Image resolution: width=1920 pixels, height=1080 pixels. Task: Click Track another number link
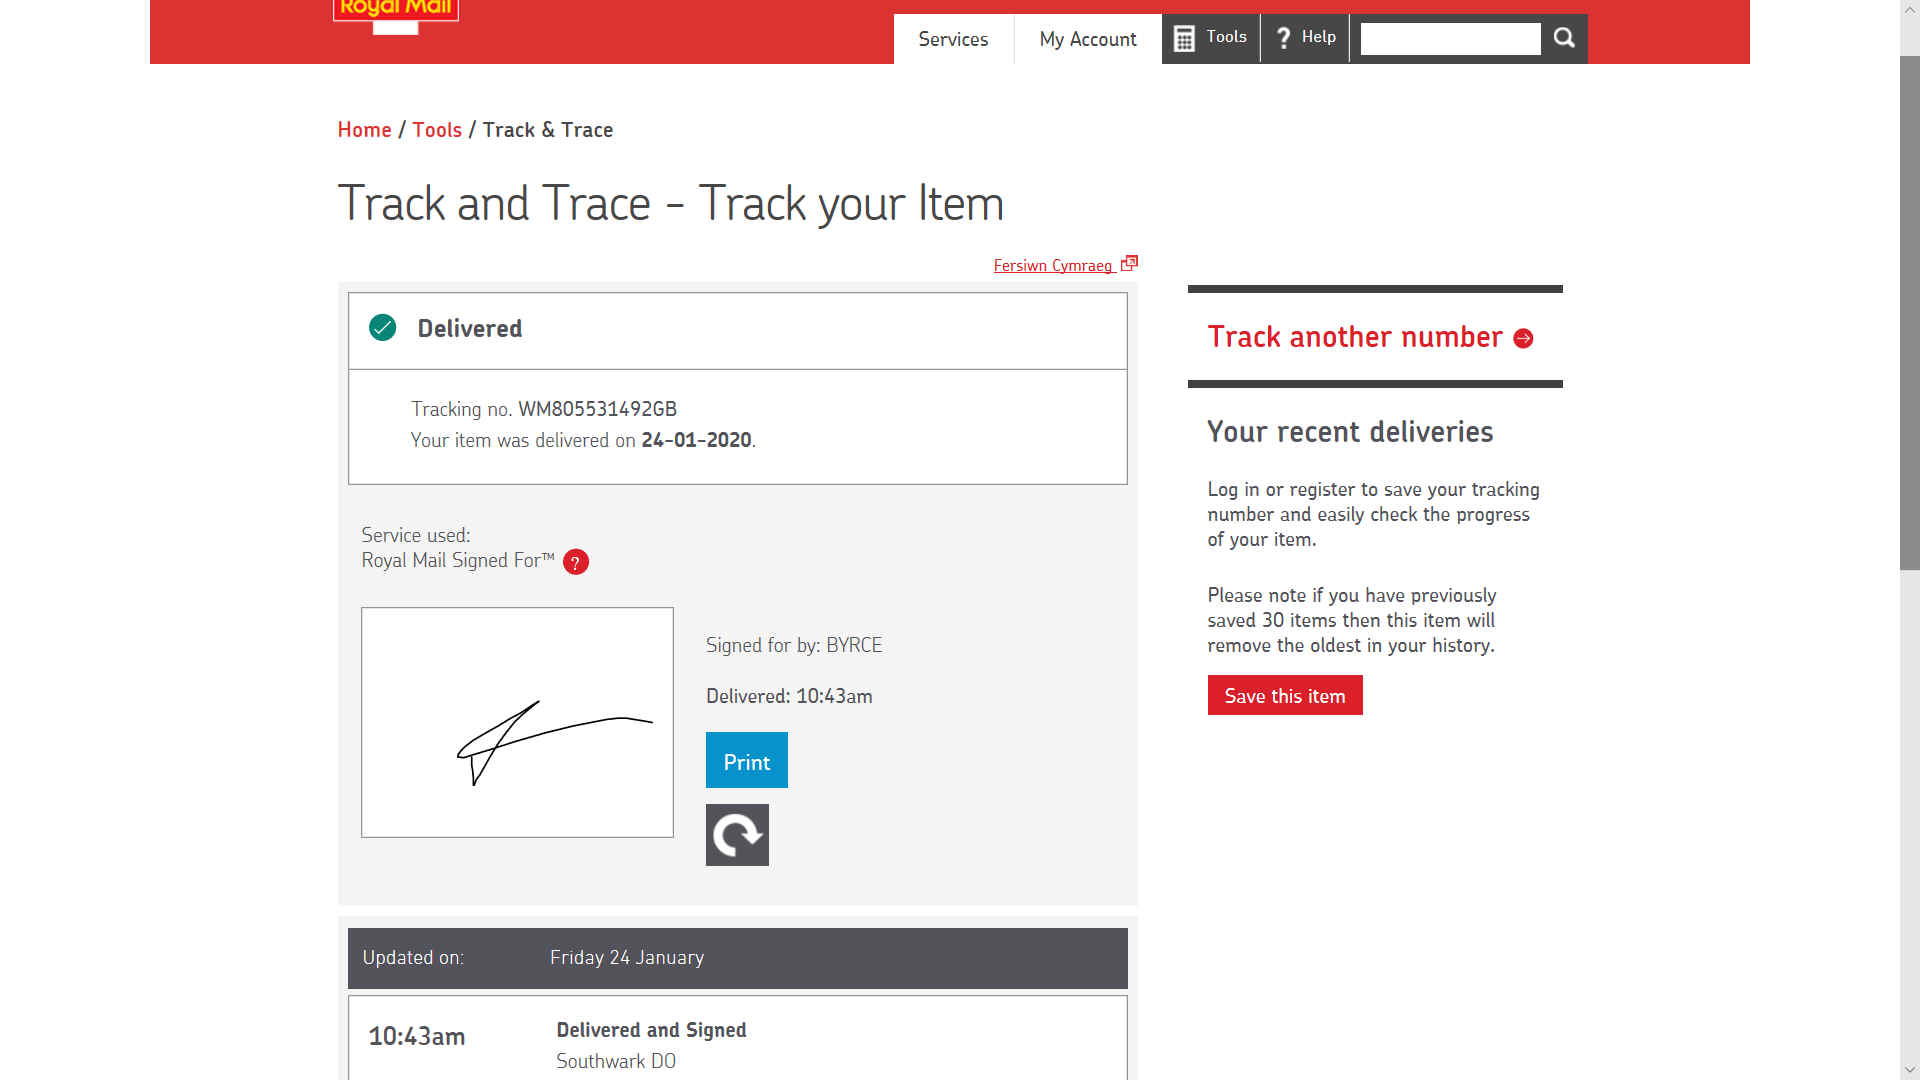(1355, 337)
